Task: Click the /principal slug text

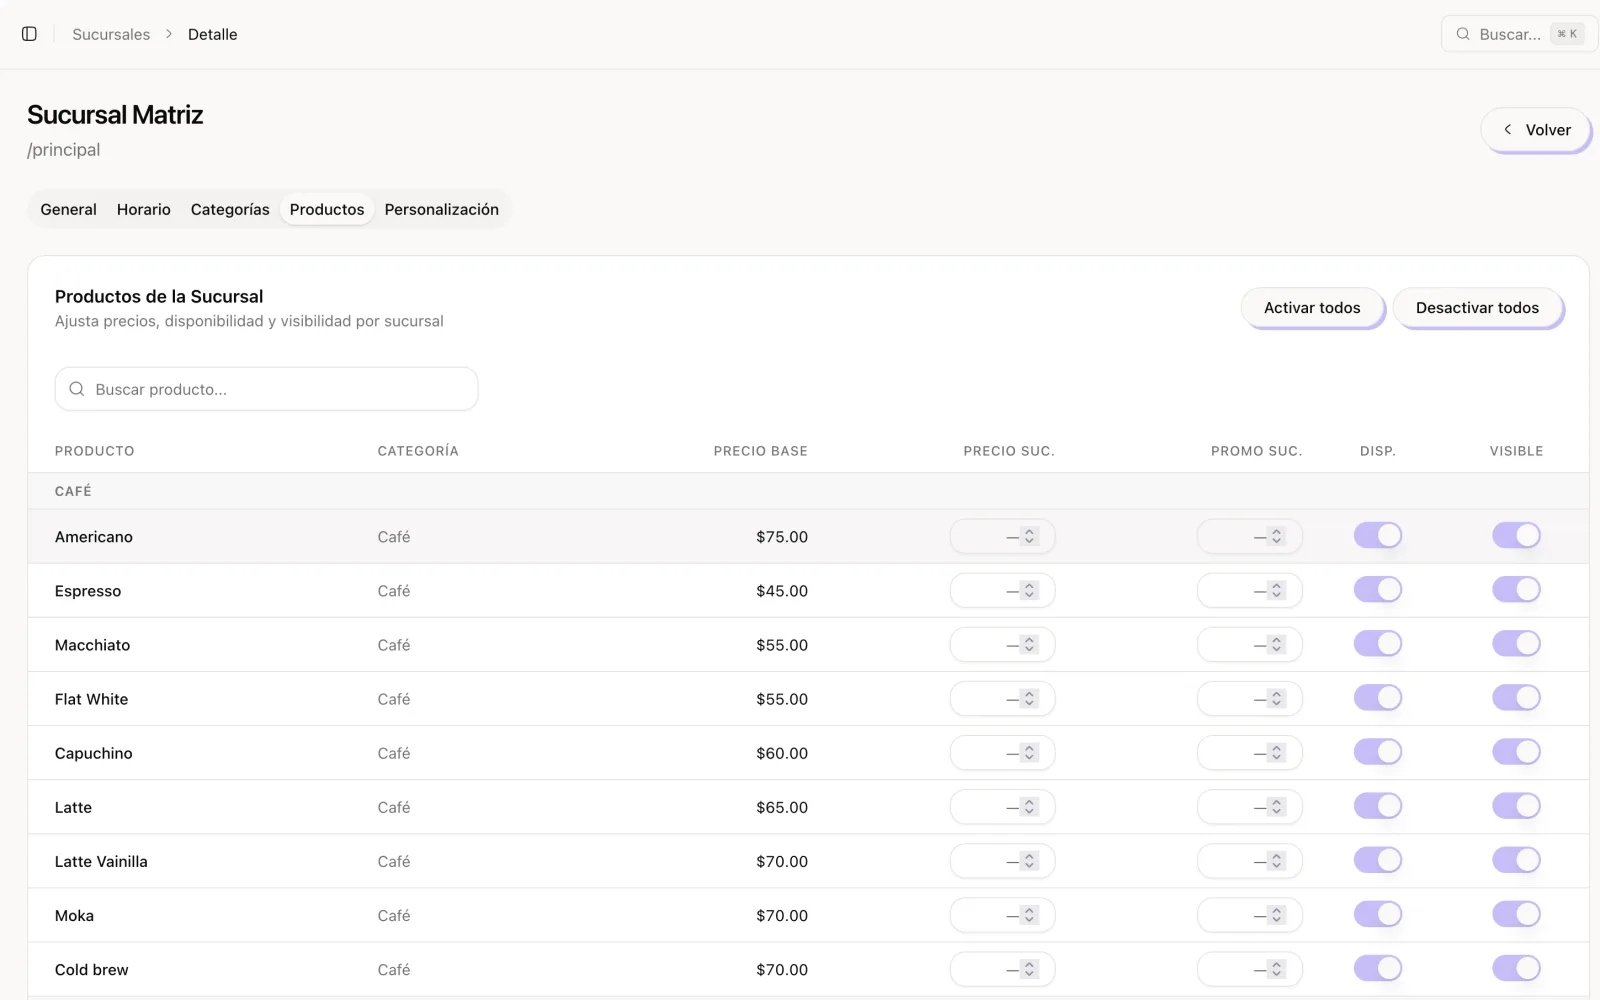Action: coord(64,150)
